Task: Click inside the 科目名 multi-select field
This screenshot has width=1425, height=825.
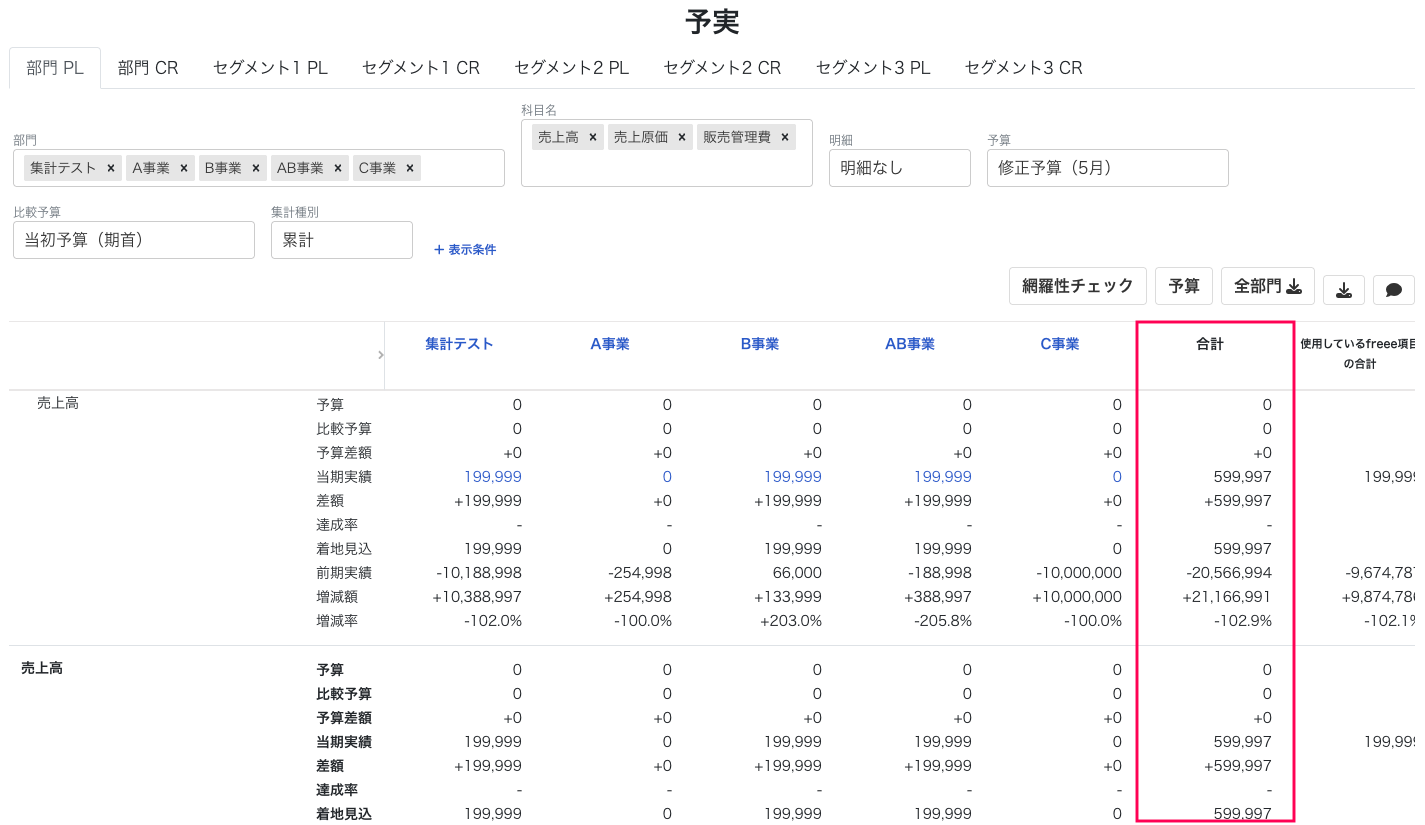Action: click(x=667, y=152)
